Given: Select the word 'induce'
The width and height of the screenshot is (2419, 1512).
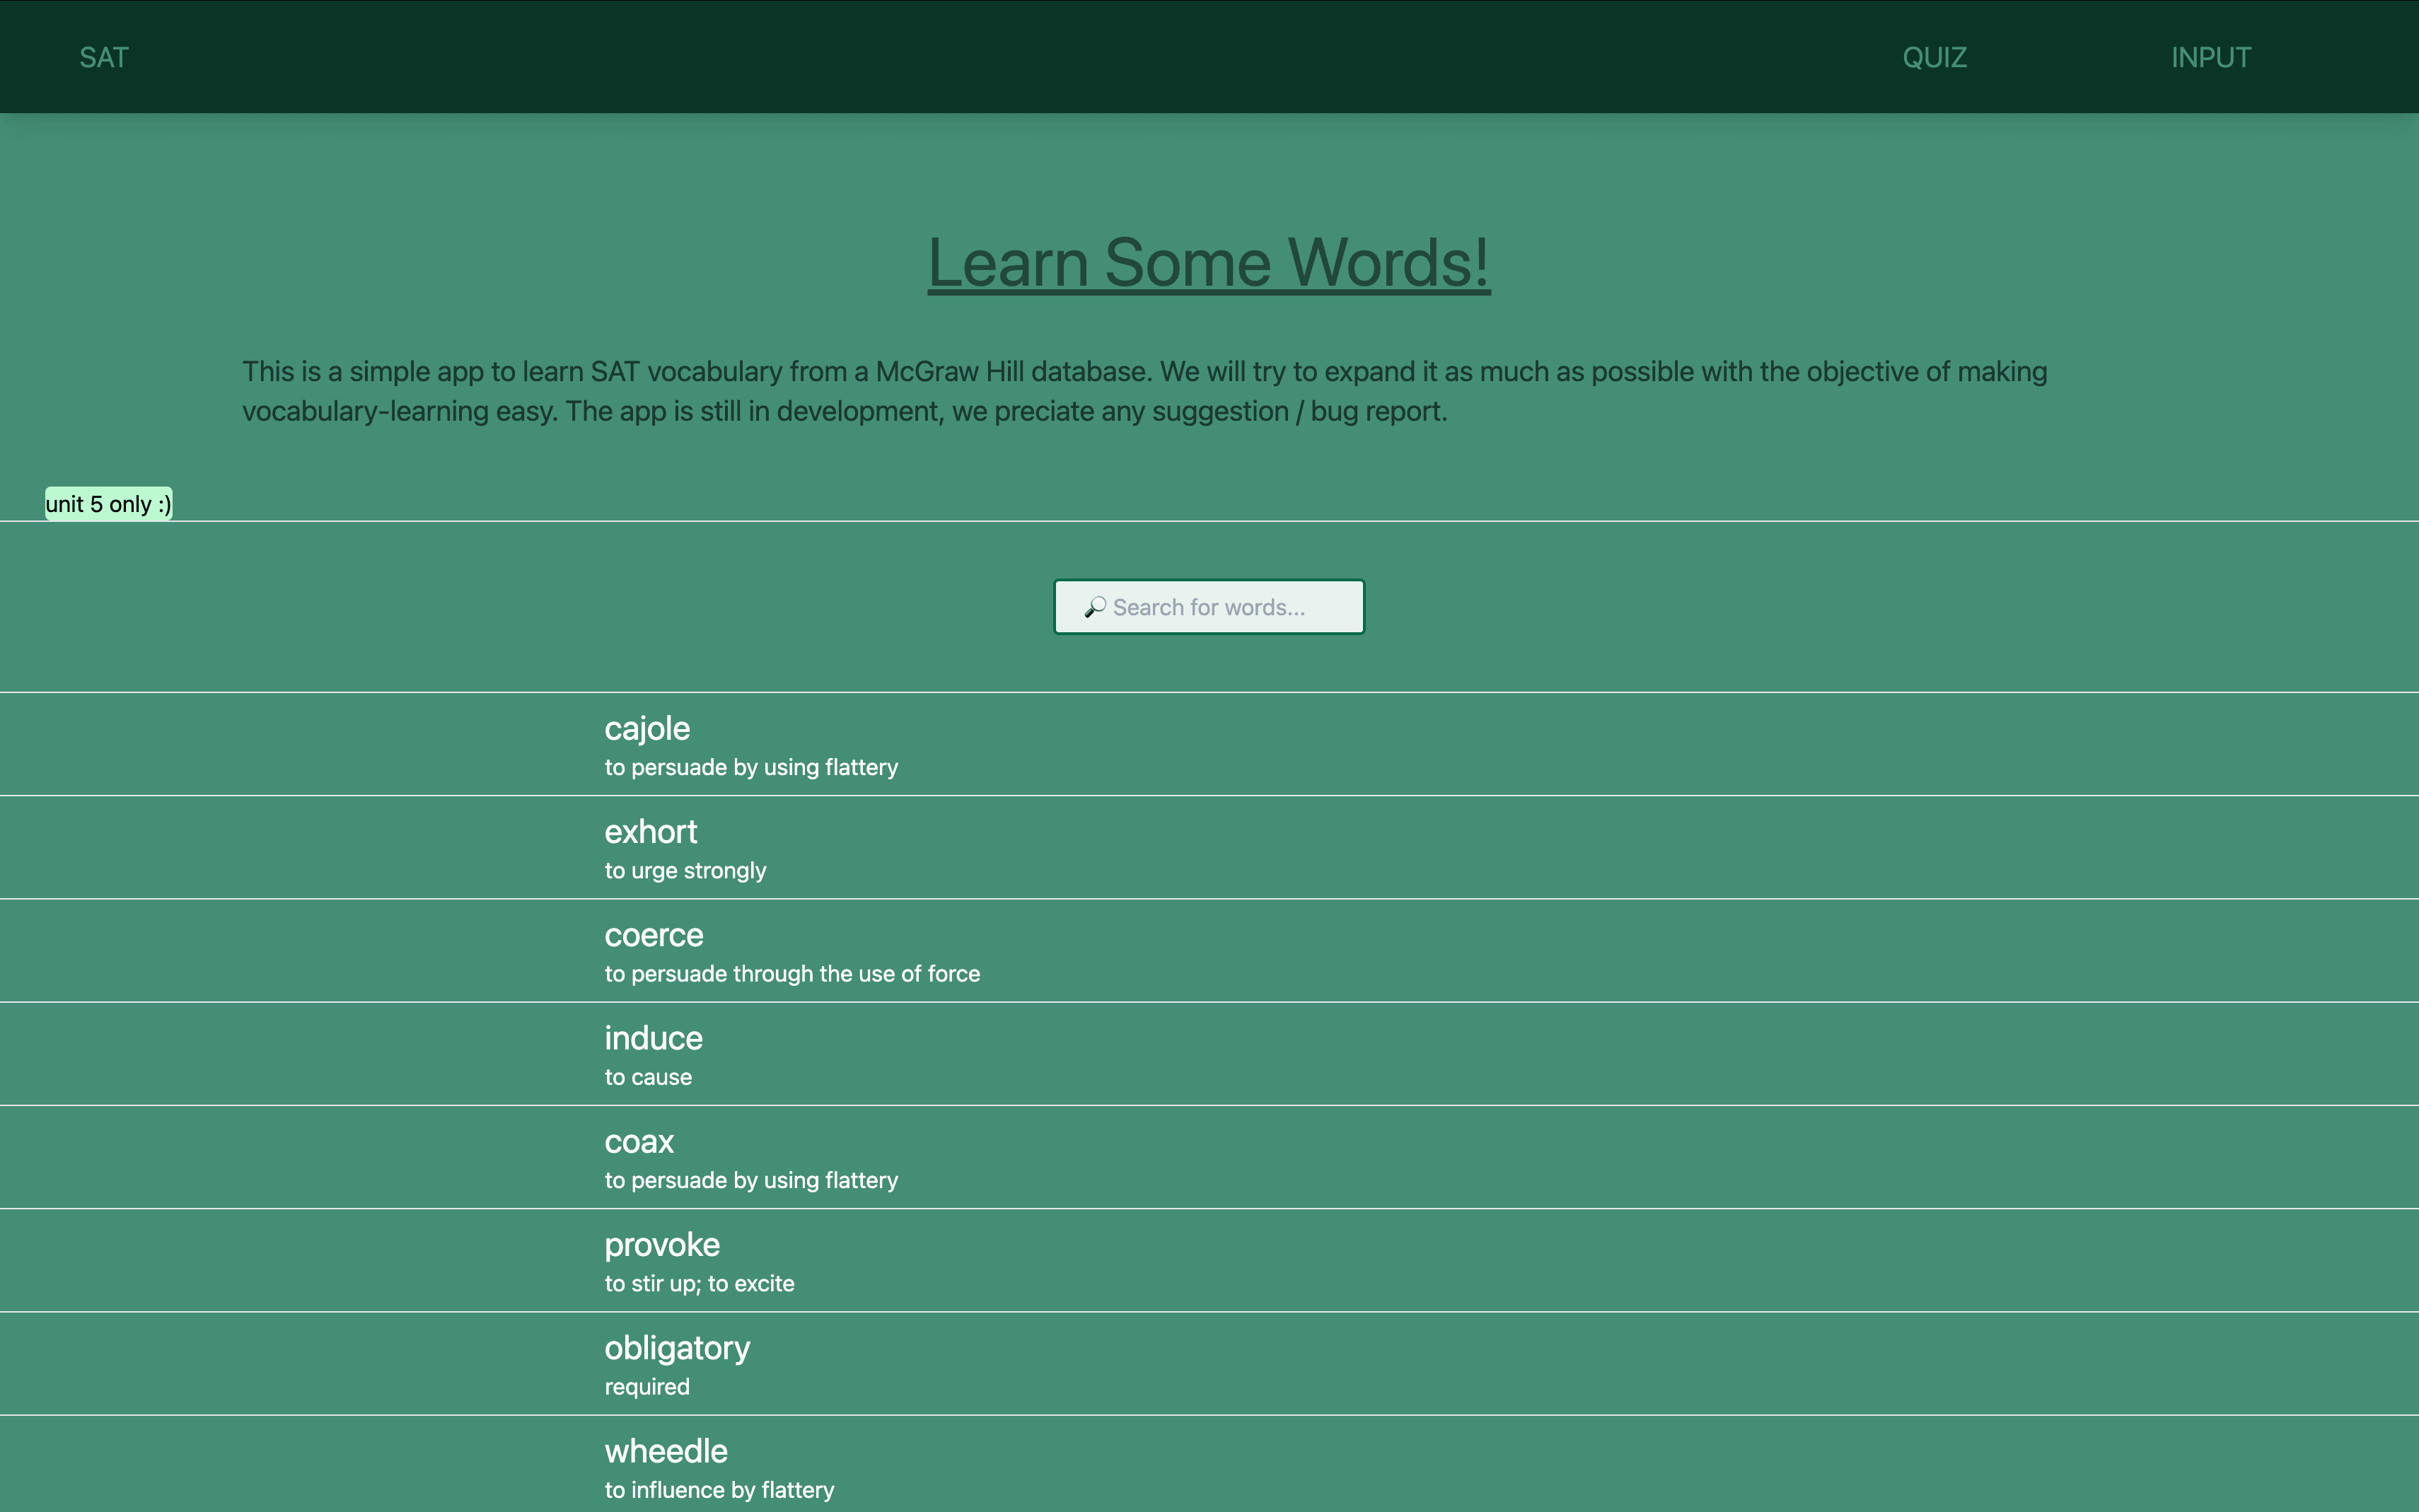Looking at the screenshot, I should [x=652, y=1039].
